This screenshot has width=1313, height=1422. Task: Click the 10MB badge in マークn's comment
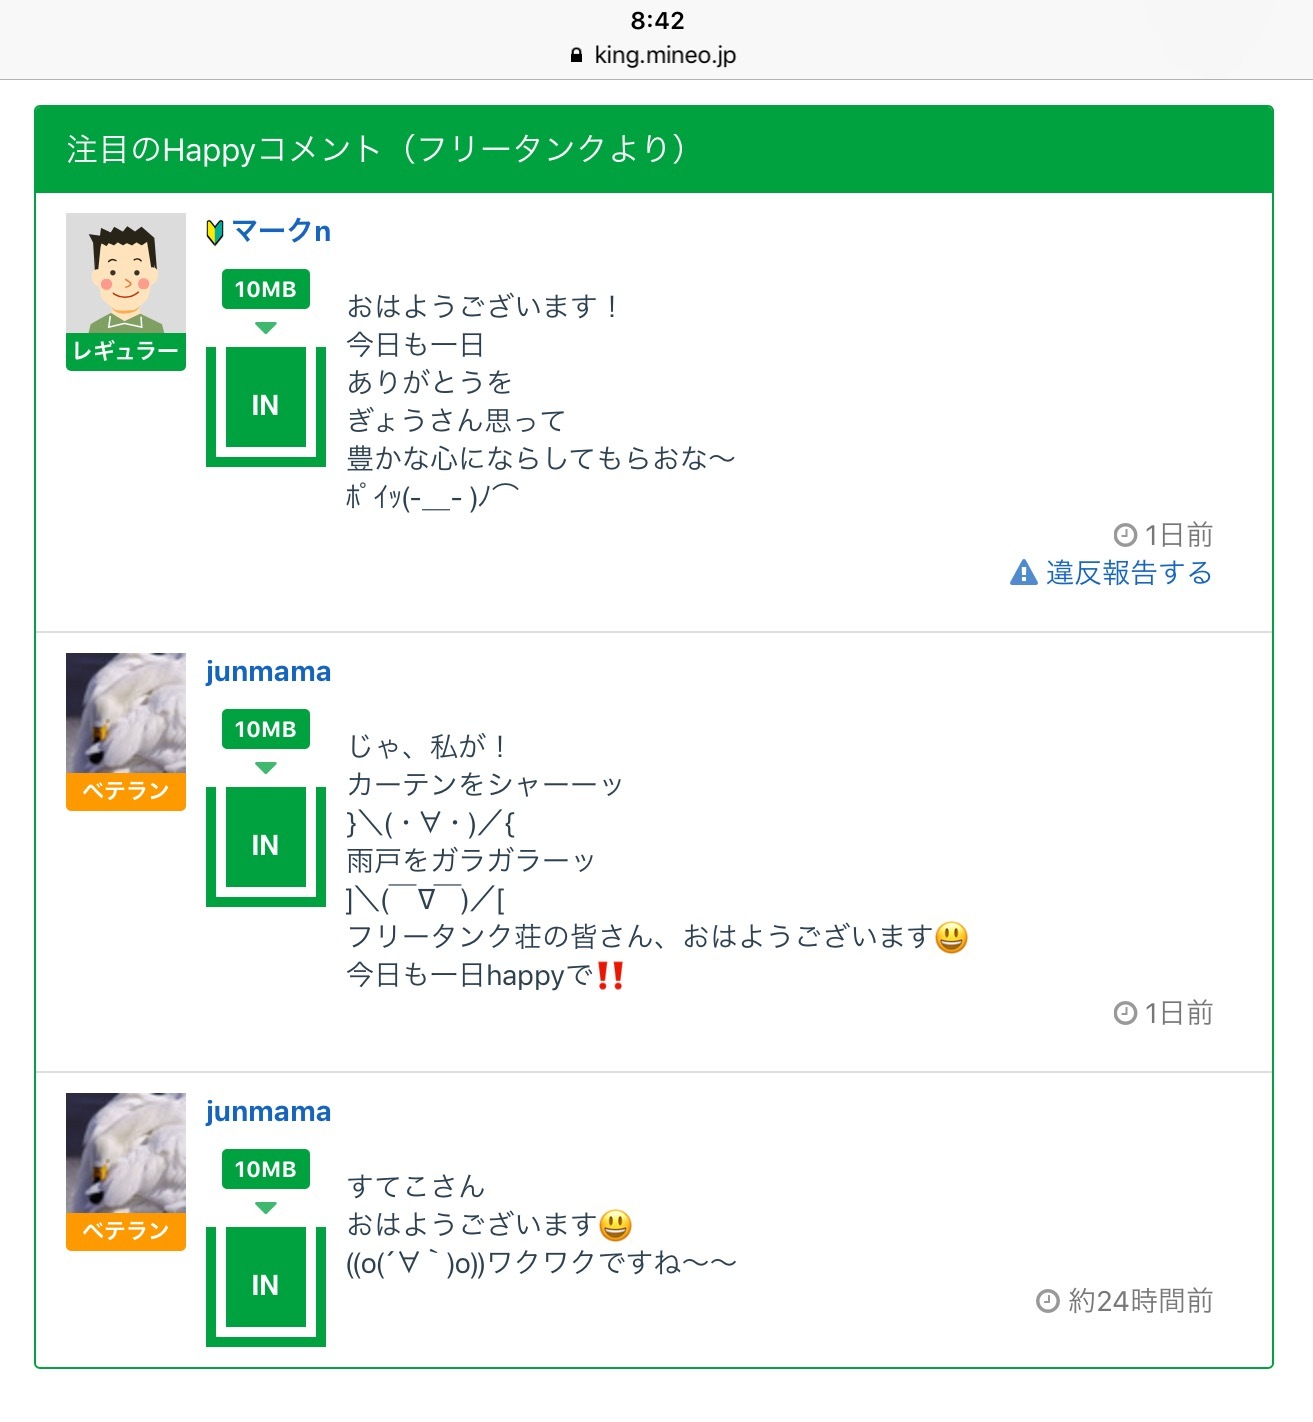(x=265, y=290)
